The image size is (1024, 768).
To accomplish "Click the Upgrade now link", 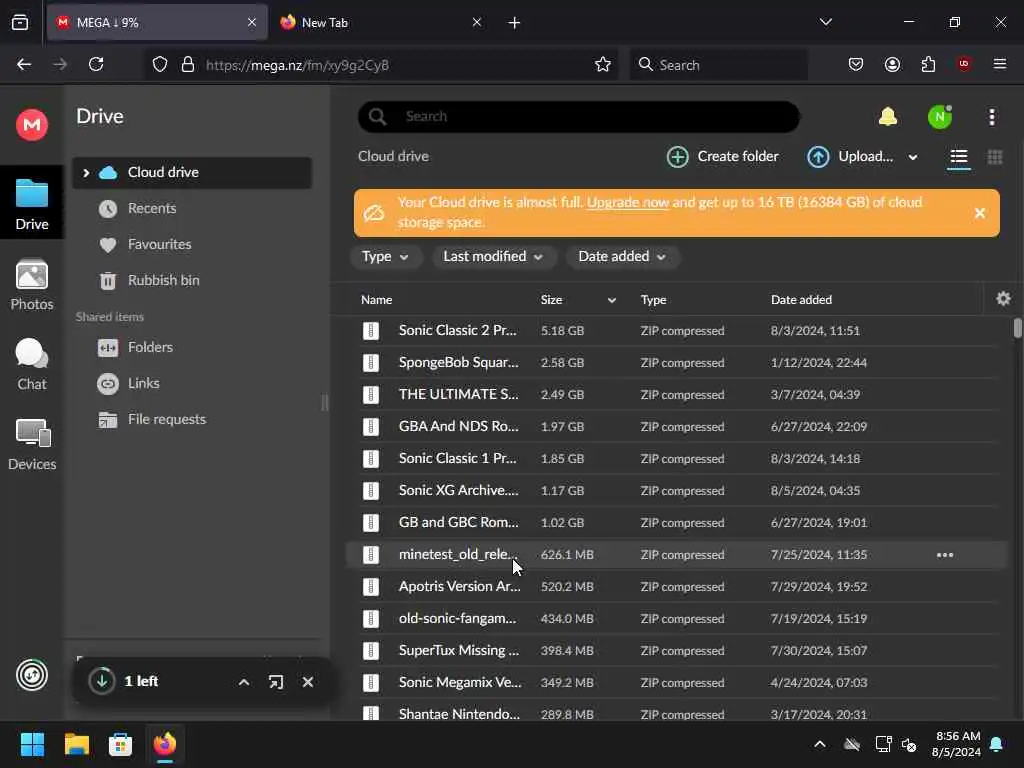I will [628, 202].
